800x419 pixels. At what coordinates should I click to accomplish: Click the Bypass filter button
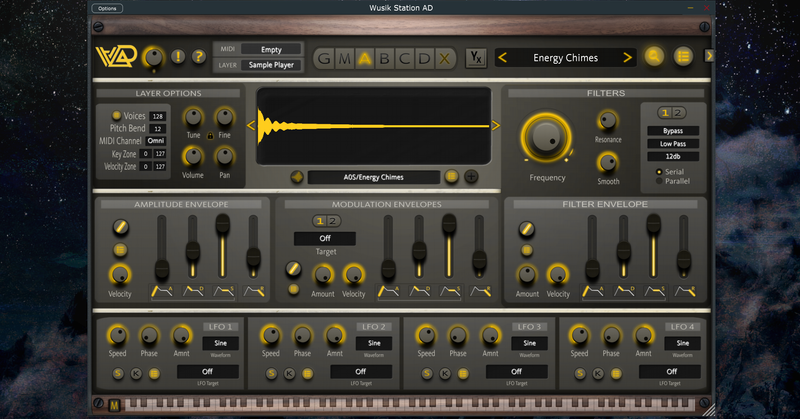673,131
